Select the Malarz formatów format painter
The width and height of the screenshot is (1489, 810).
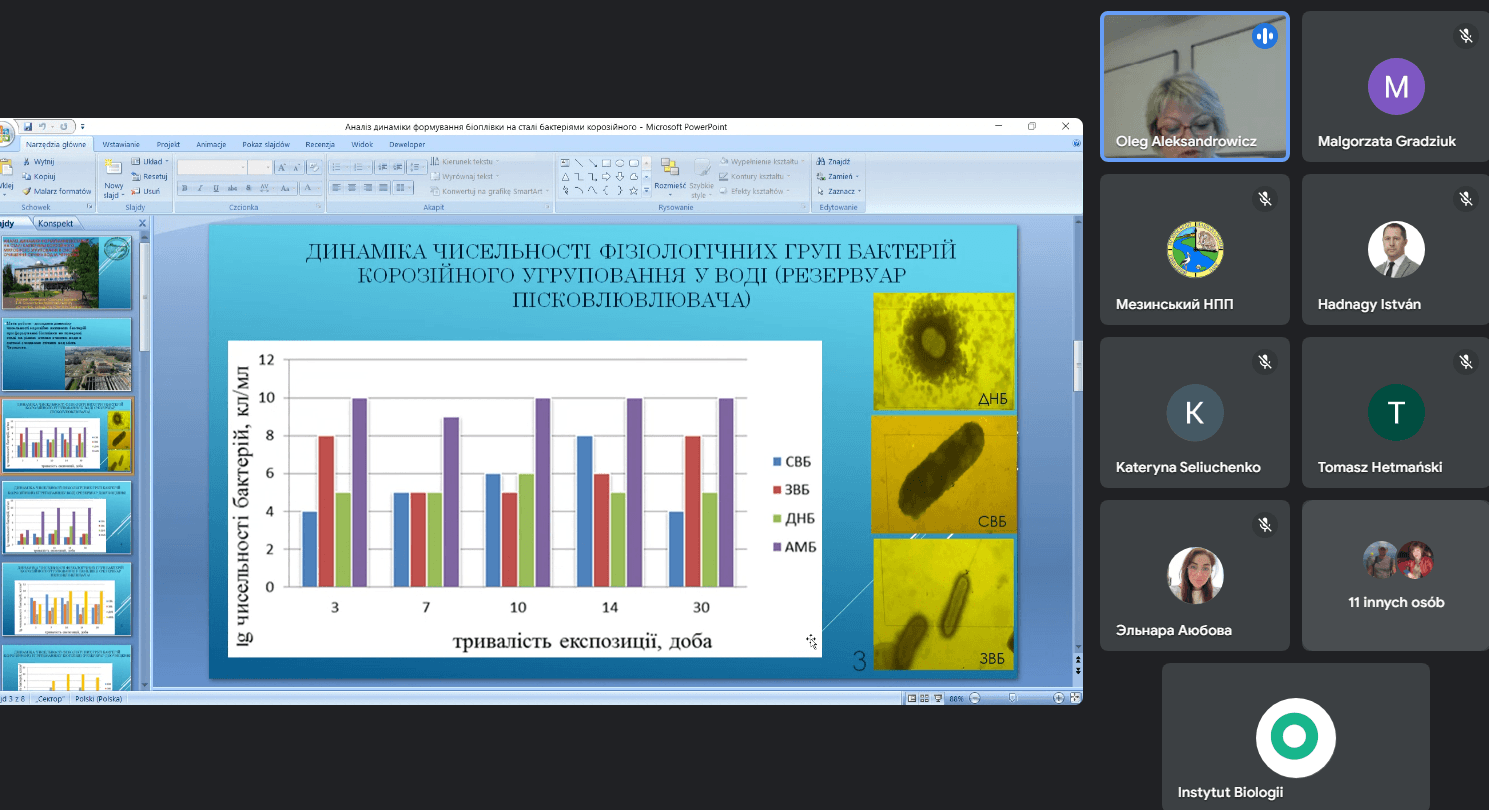coord(57,191)
